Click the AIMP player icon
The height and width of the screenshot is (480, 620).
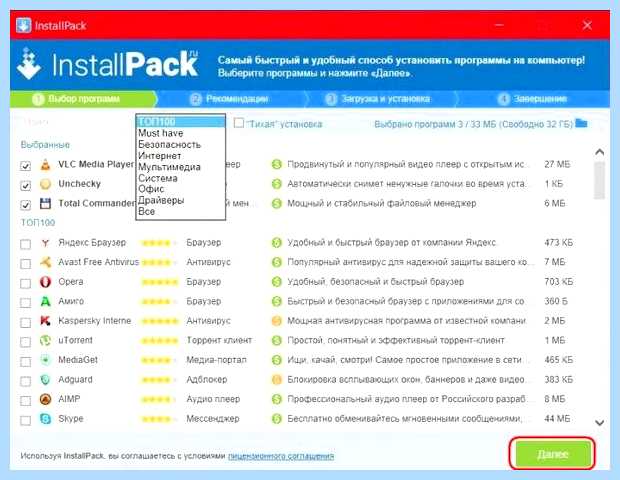pos(45,399)
